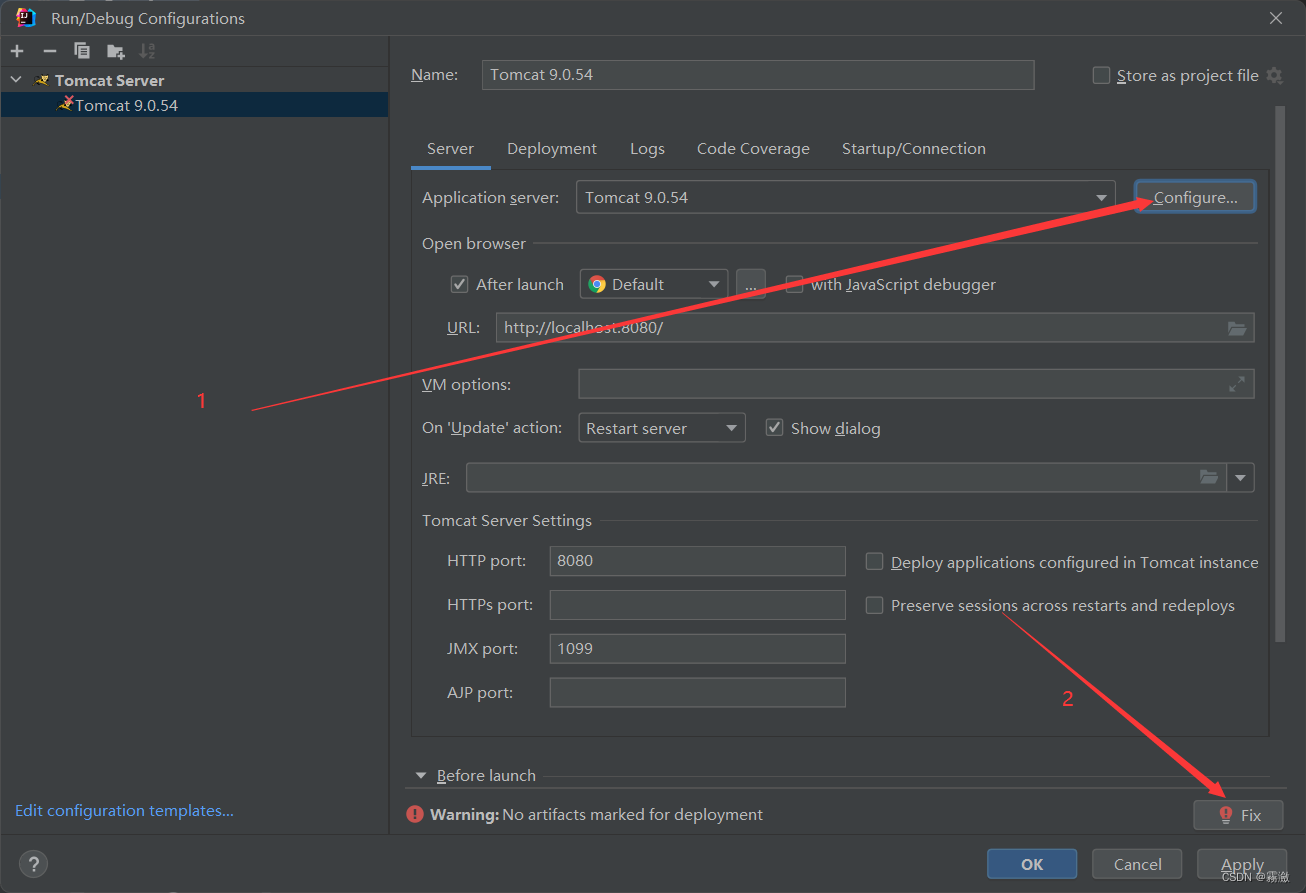This screenshot has height=893, width=1306.
Task: Click the red warning icon near artifacts message
Action: pos(415,815)
